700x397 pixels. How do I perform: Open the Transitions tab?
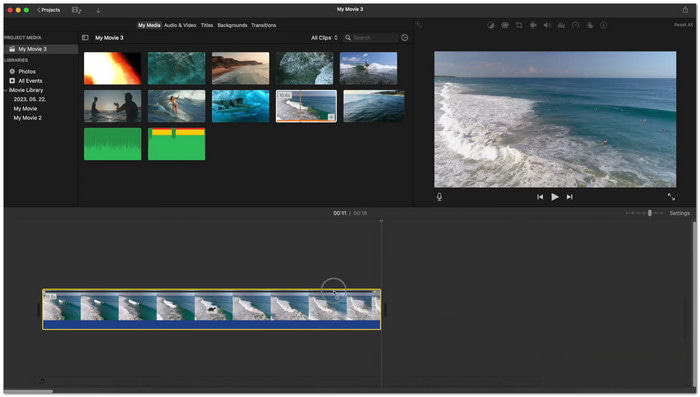pyautogui.click(x=263, y=25)
